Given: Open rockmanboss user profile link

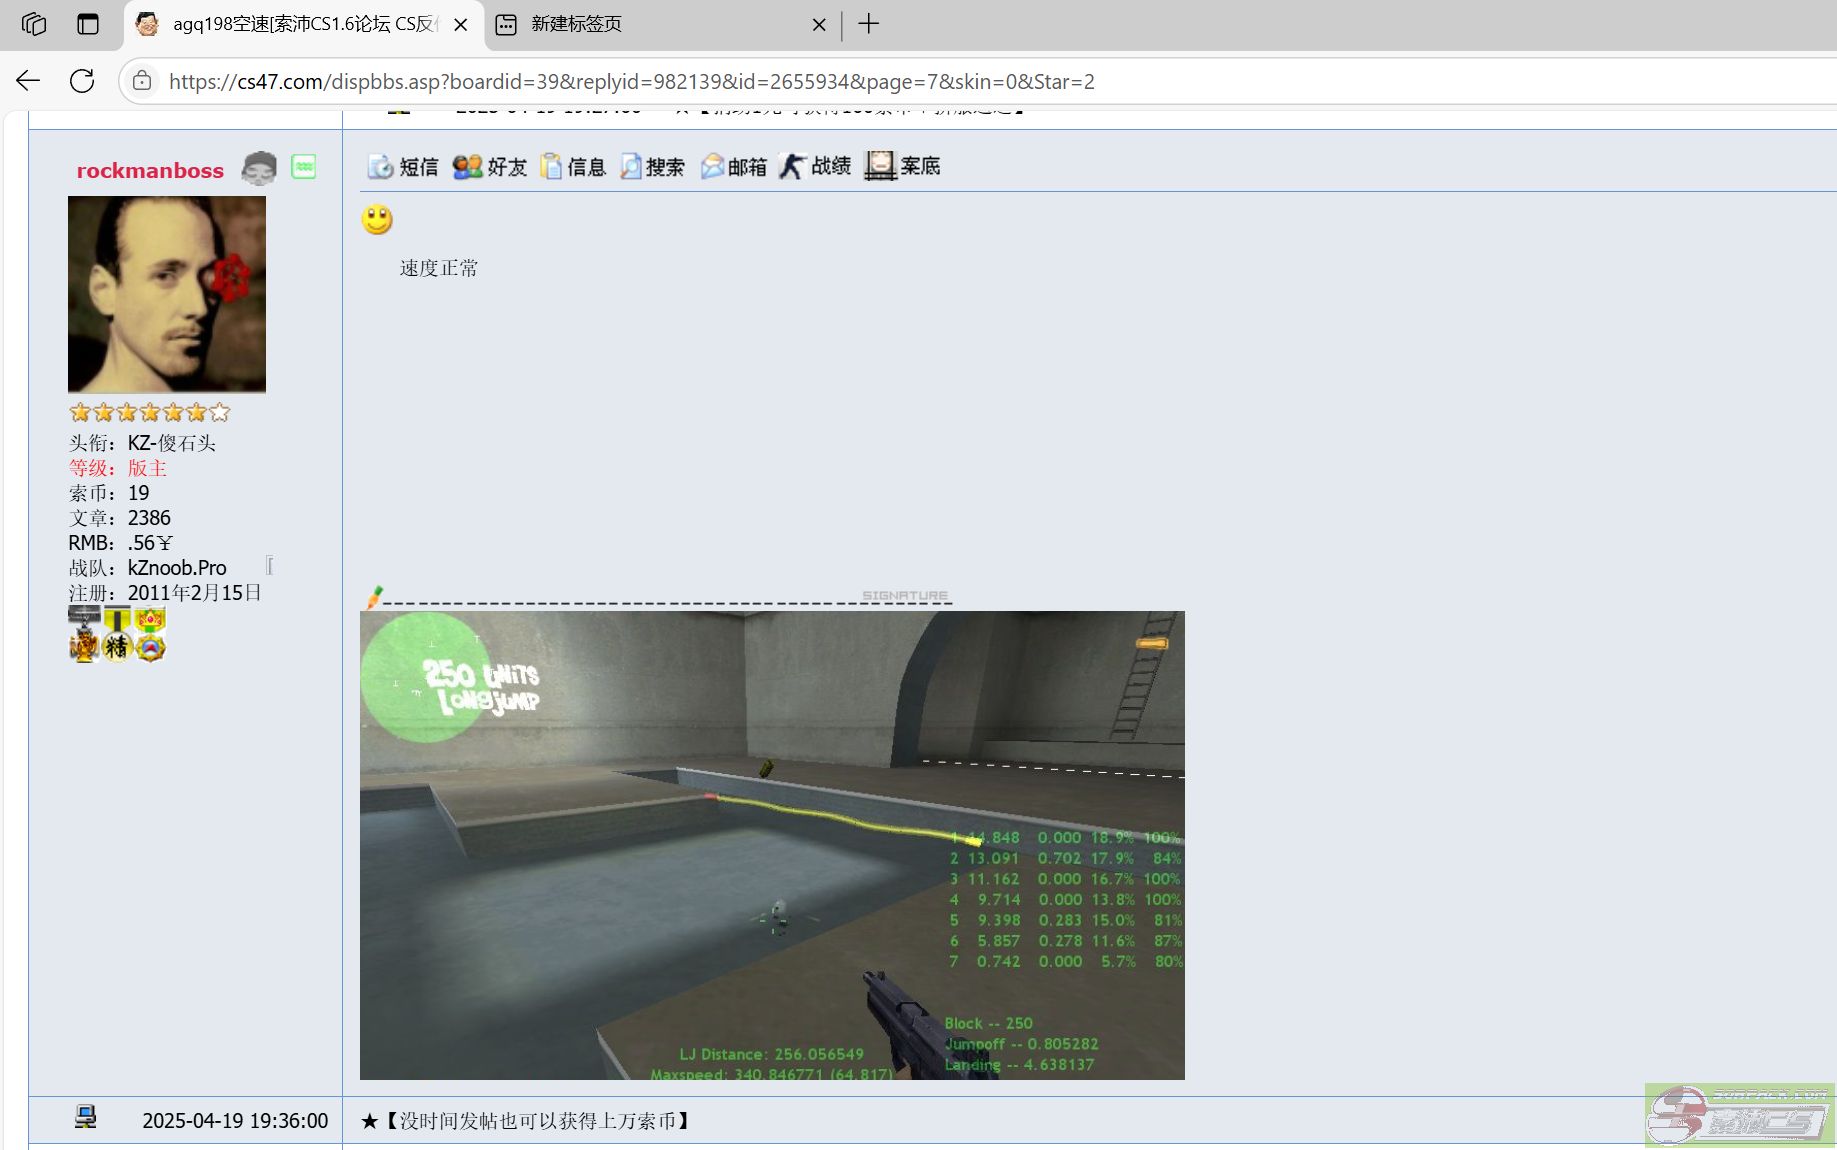Looking at the screenshot, I should pyautogui.click(x=150, y=171).
